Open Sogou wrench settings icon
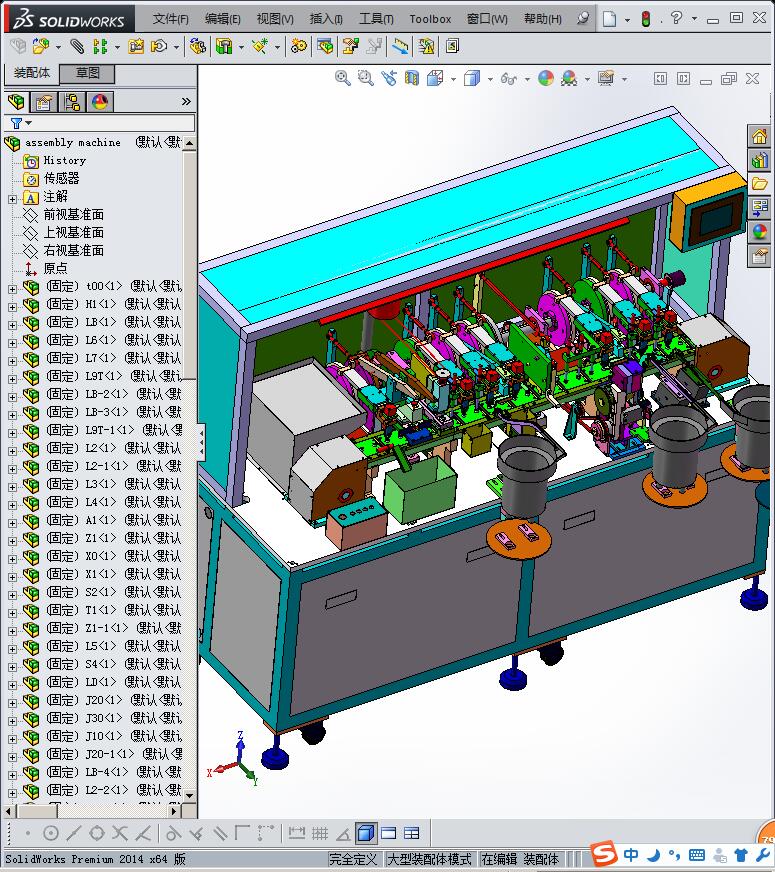This screenshot has height=872, width=775. (x=763, y=854)
